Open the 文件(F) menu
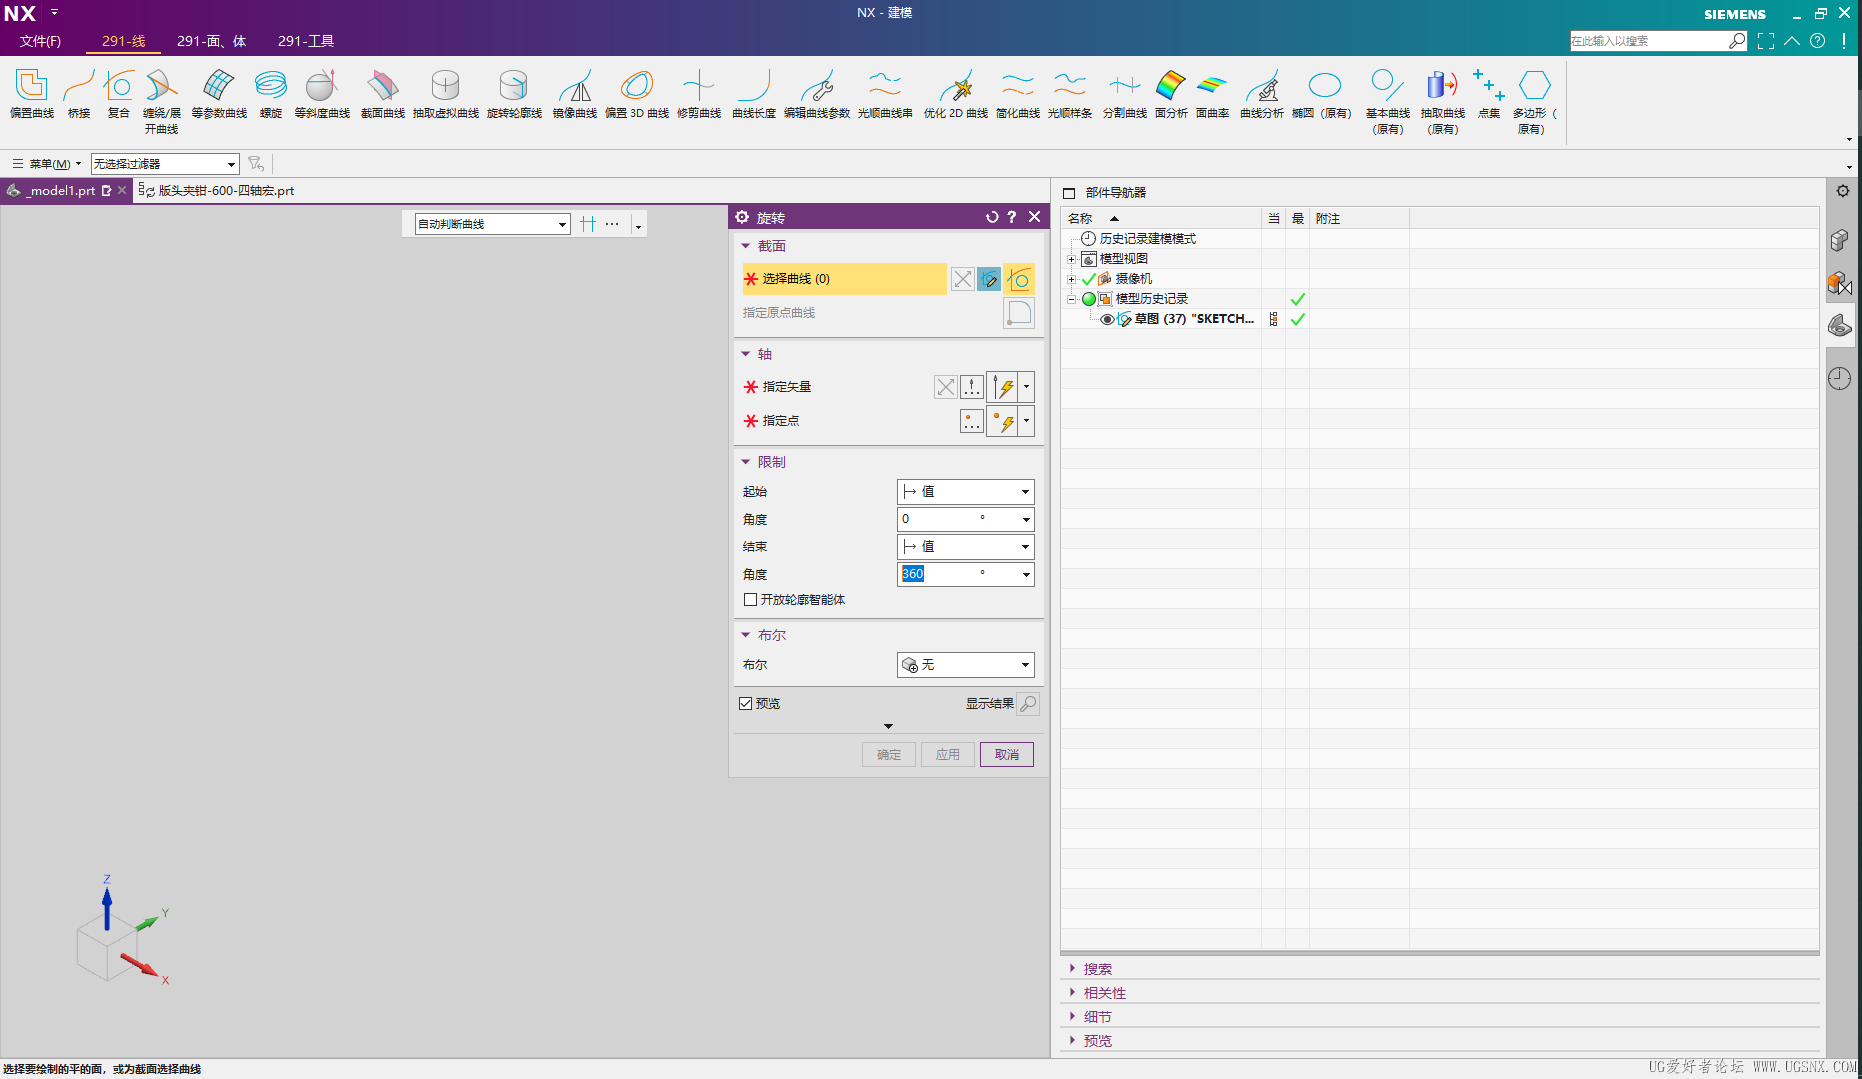The image size is (1862, 1079). pos(40,41)
